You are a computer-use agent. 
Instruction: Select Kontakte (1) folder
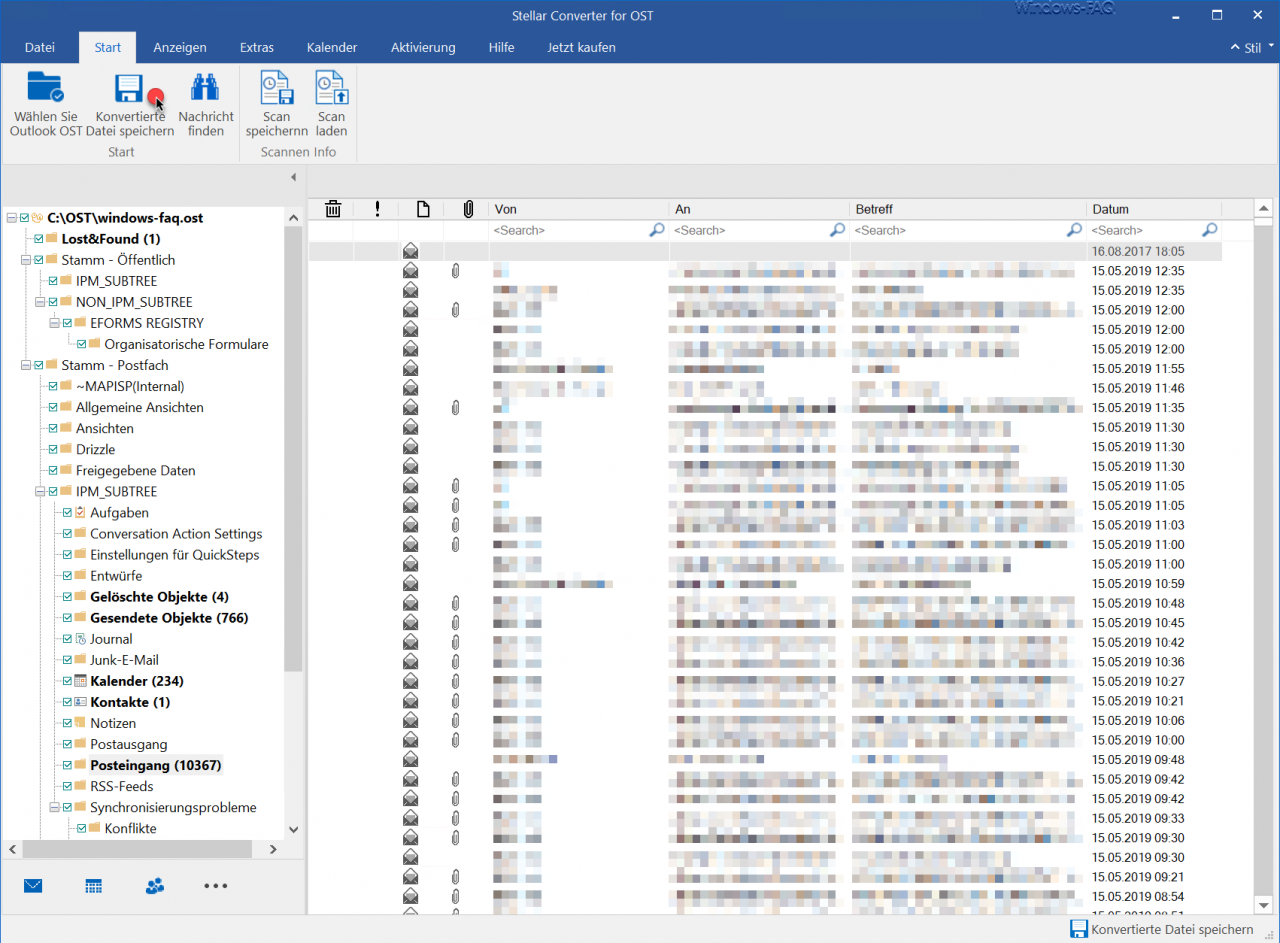coord(130,702)
